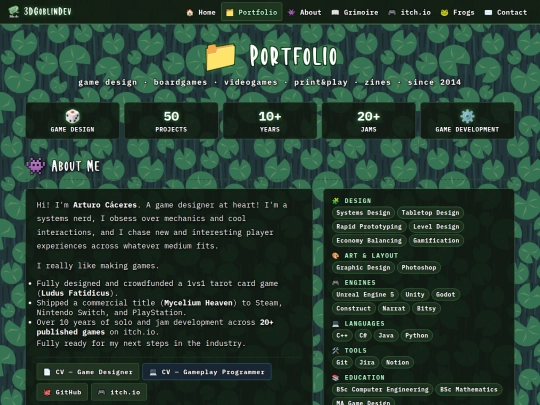The image size is (540, 405).
Task: Open the CV – Game Designer button
Action: tap(88, 372)
